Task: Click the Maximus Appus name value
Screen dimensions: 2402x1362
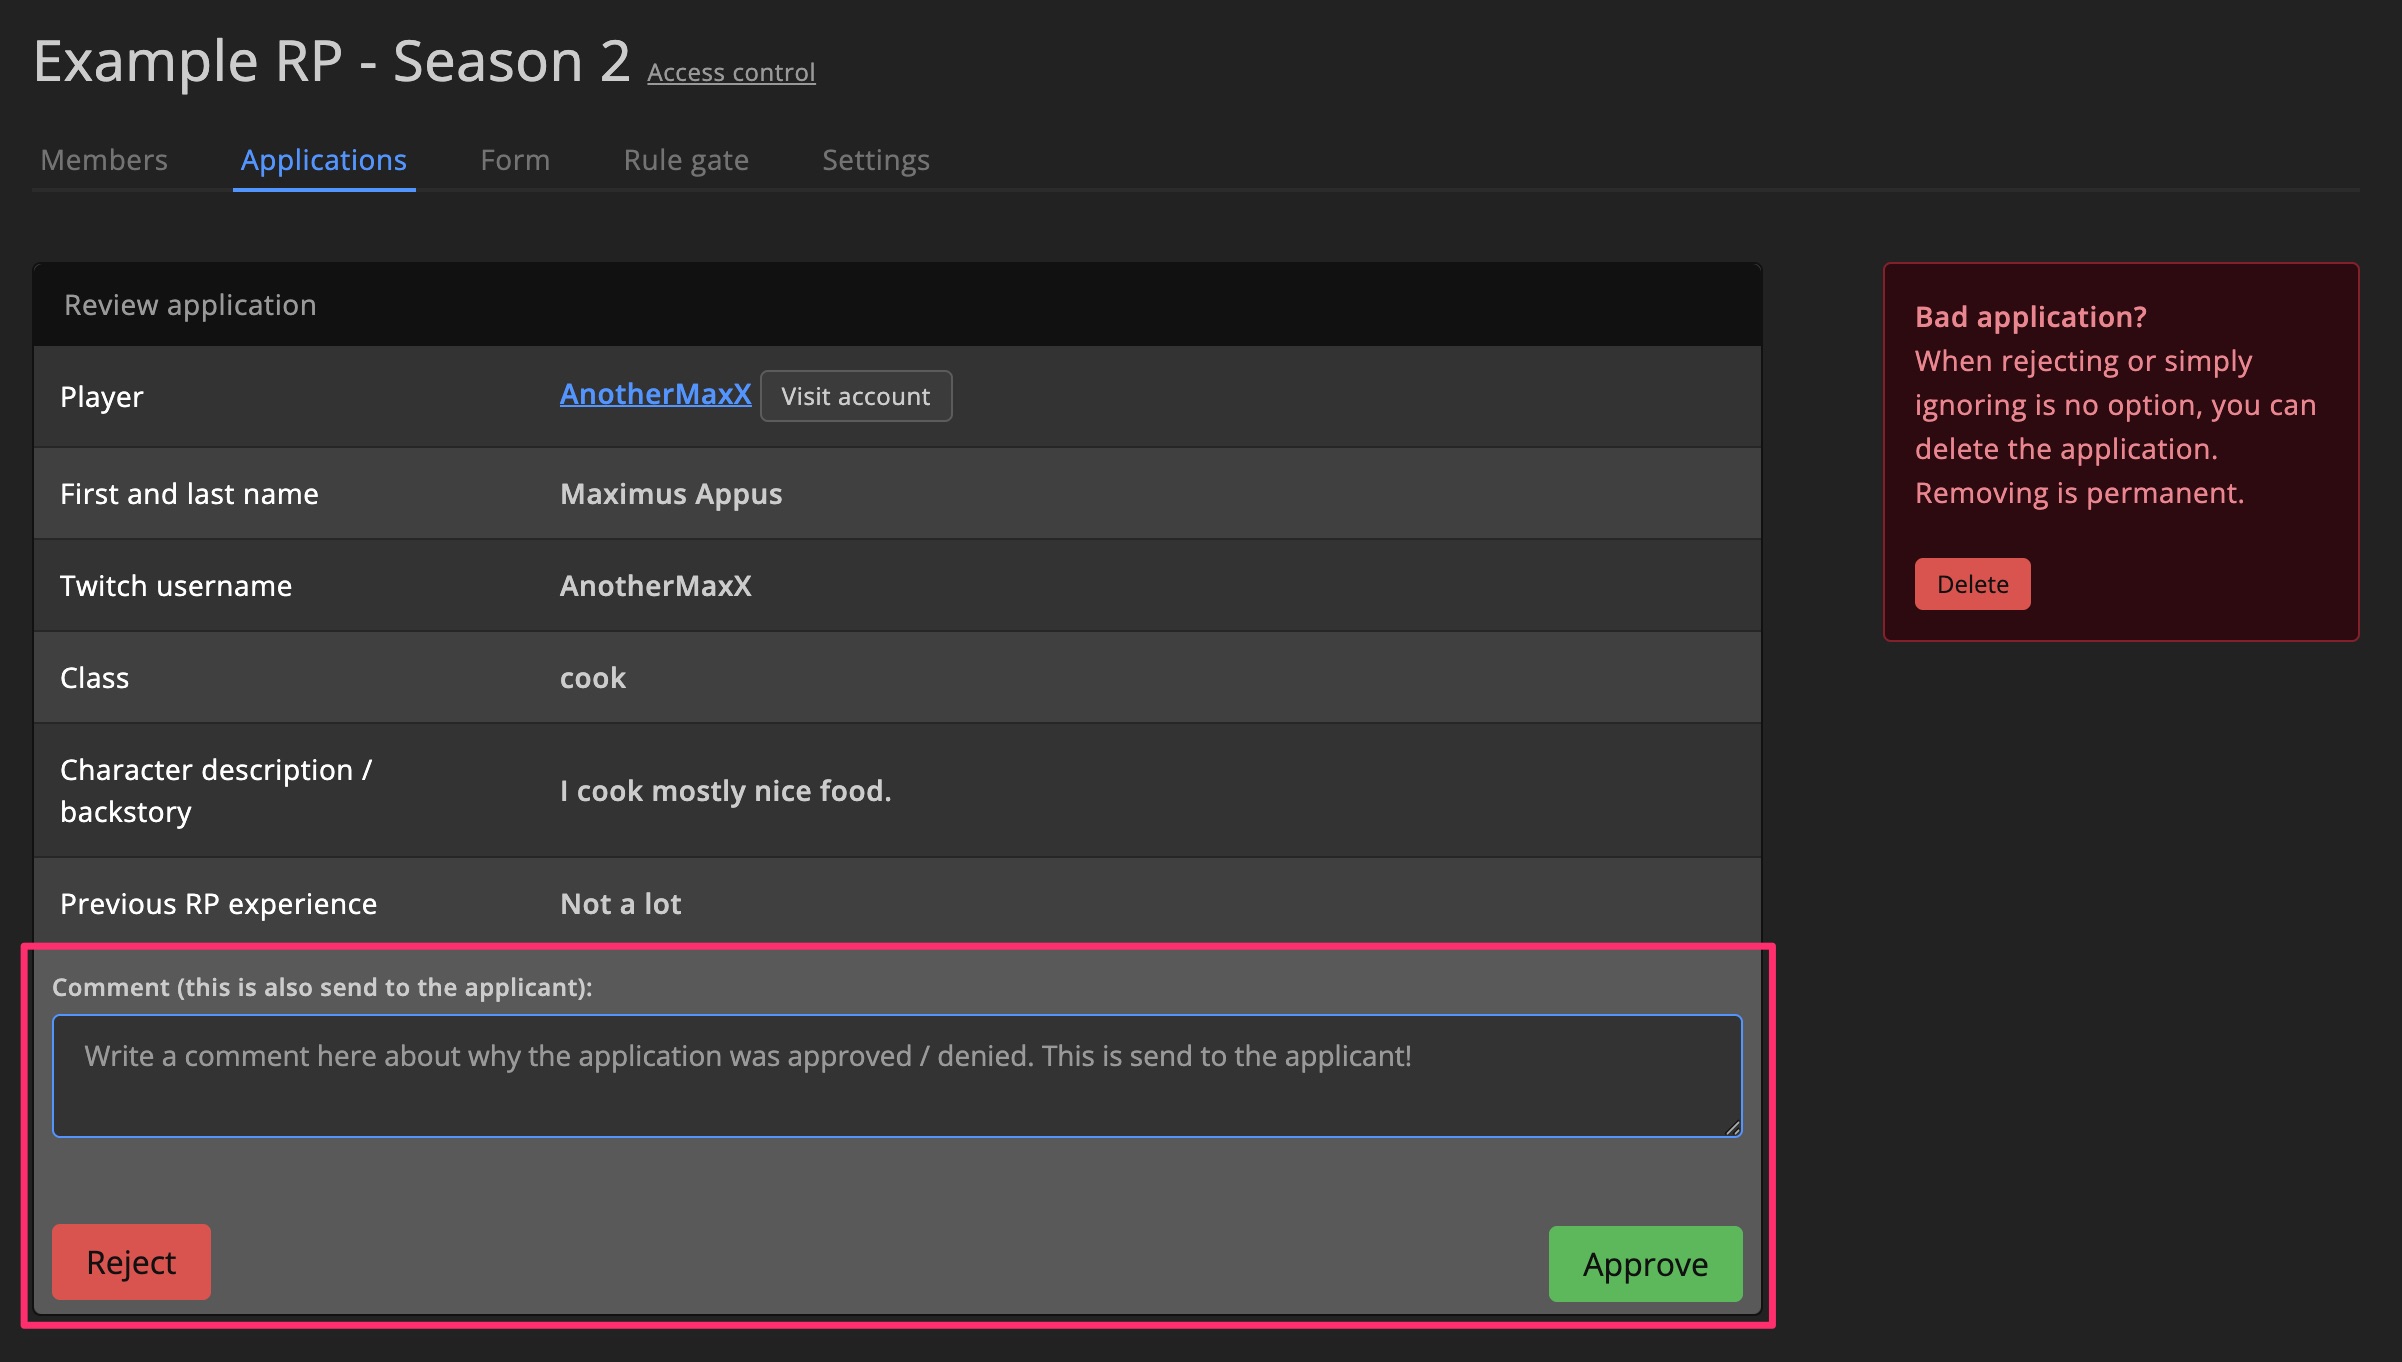Action: click(671, 494)
